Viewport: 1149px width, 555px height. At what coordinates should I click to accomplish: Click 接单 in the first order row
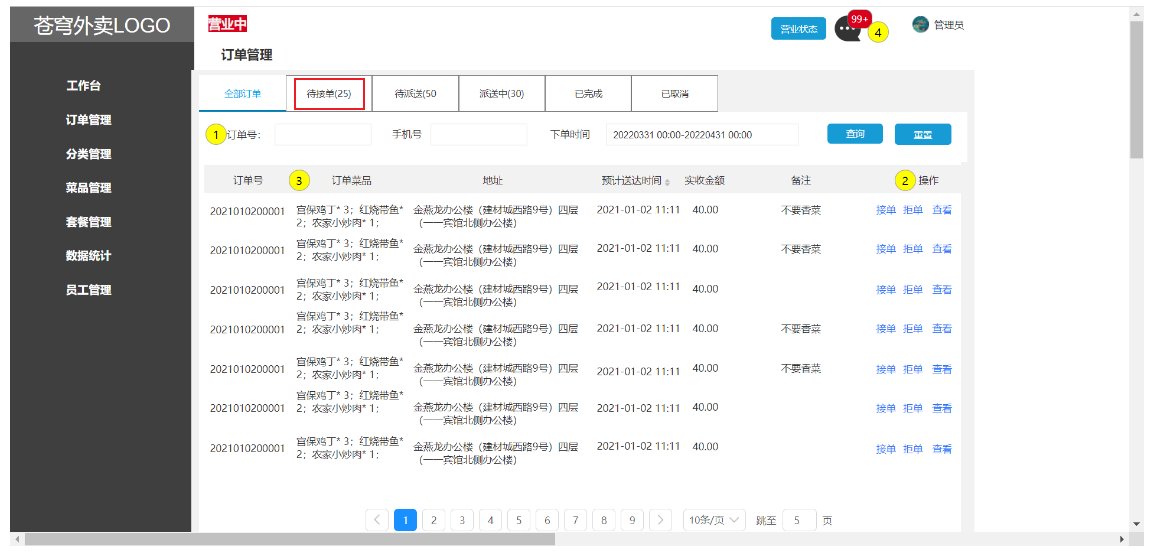[x=886, y=210]
